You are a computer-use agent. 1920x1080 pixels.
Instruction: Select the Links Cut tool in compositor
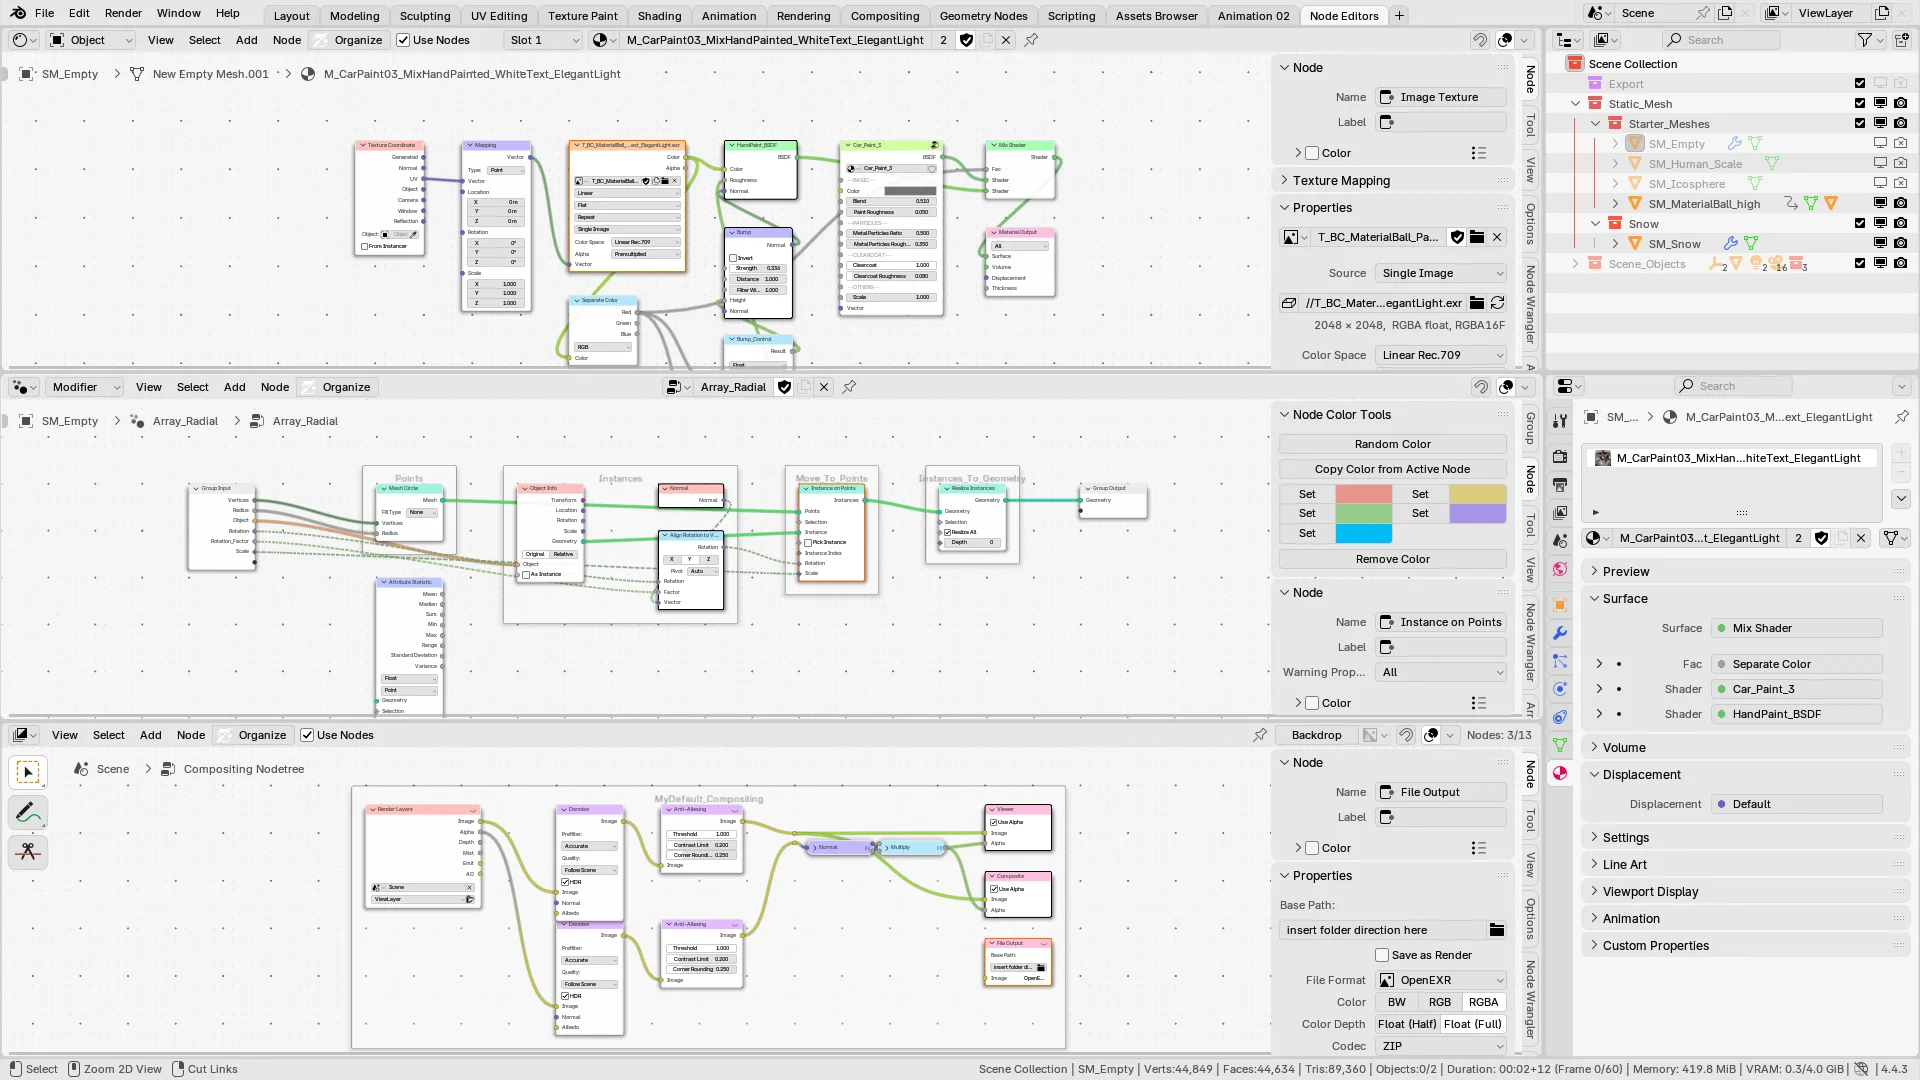pyautogui.click(x=28, y=852)
